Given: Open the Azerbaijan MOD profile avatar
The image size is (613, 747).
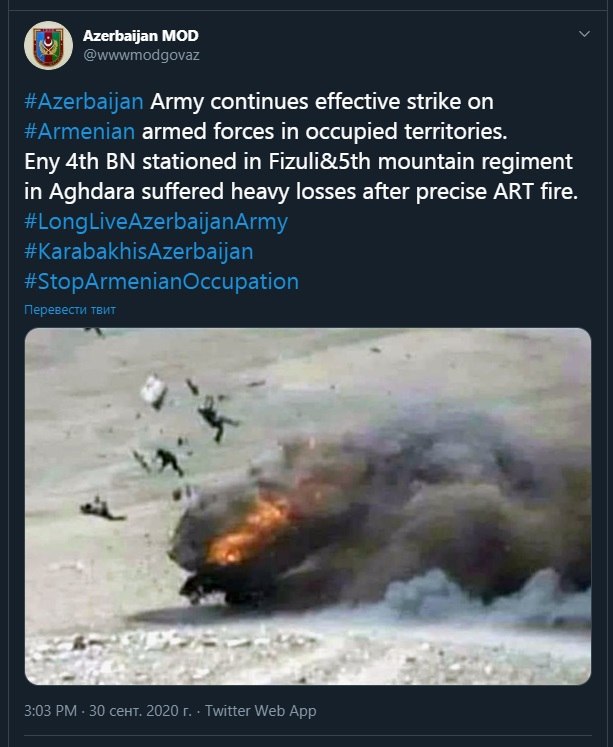Looking at the screenshot, I should (48, 45).
